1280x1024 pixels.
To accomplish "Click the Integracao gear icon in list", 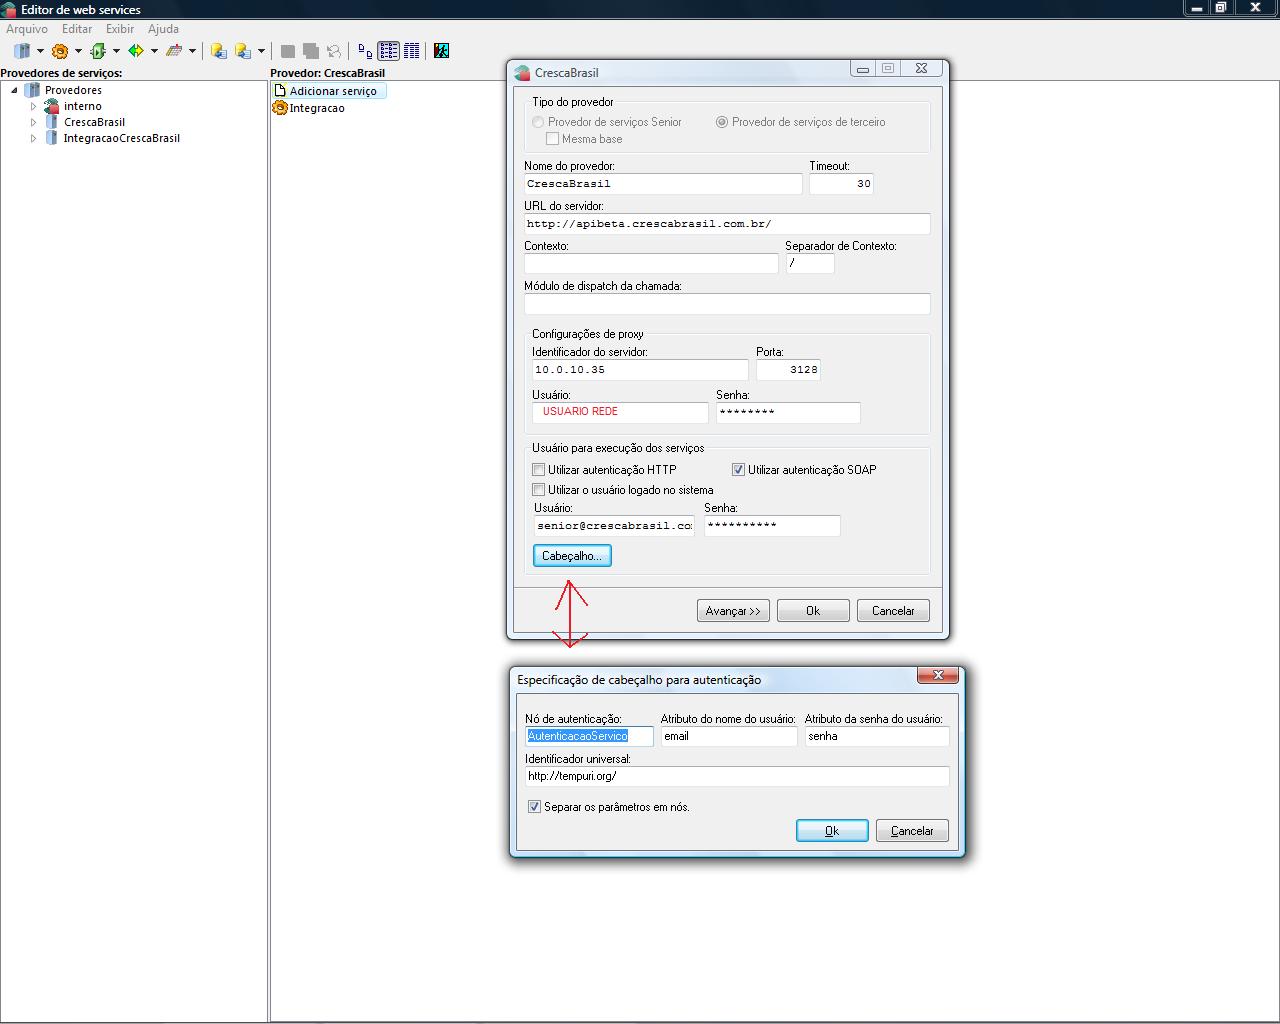I will point(280,108).
